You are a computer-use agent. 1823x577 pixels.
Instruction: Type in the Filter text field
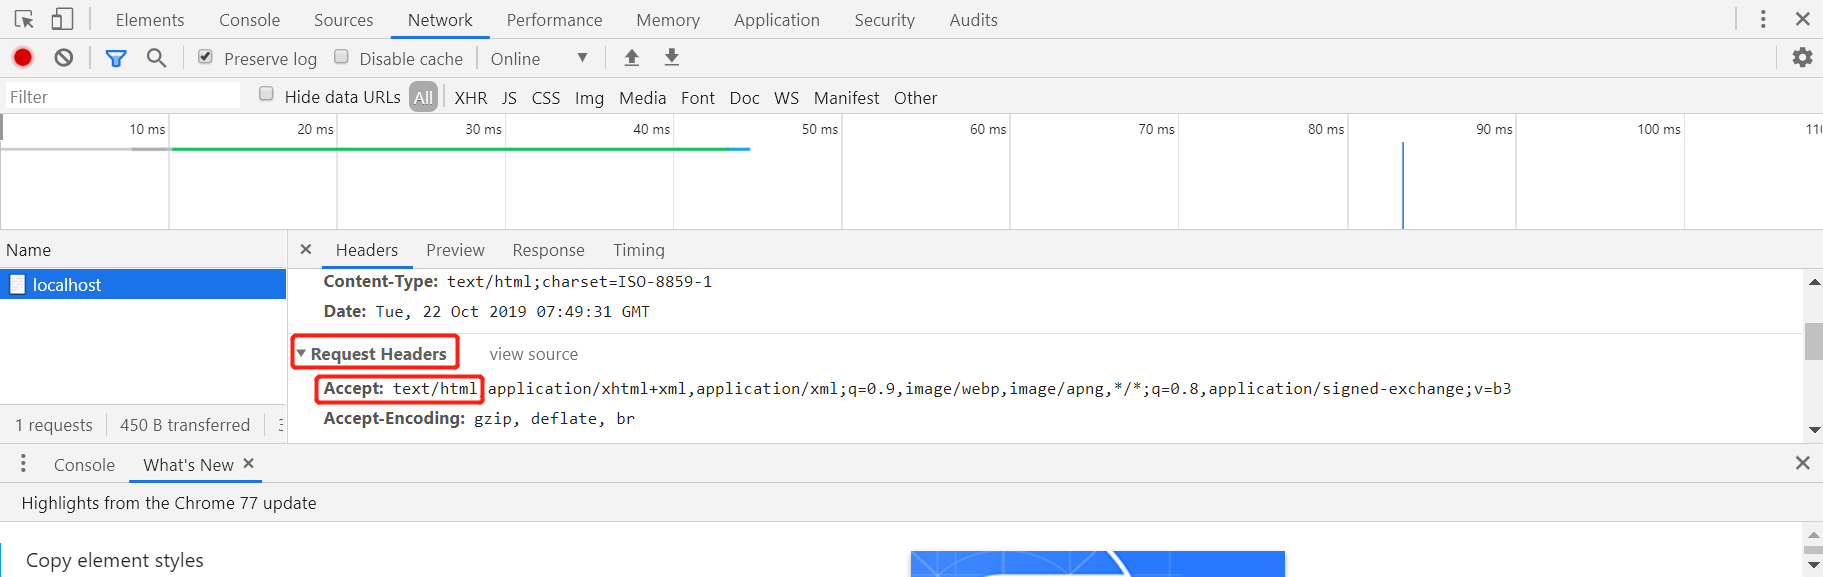coord(122,97)
